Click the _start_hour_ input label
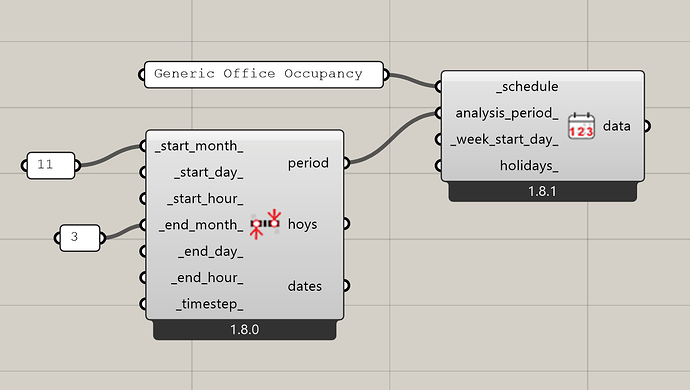This screenshot has width=690, height=390. point(205,199)
